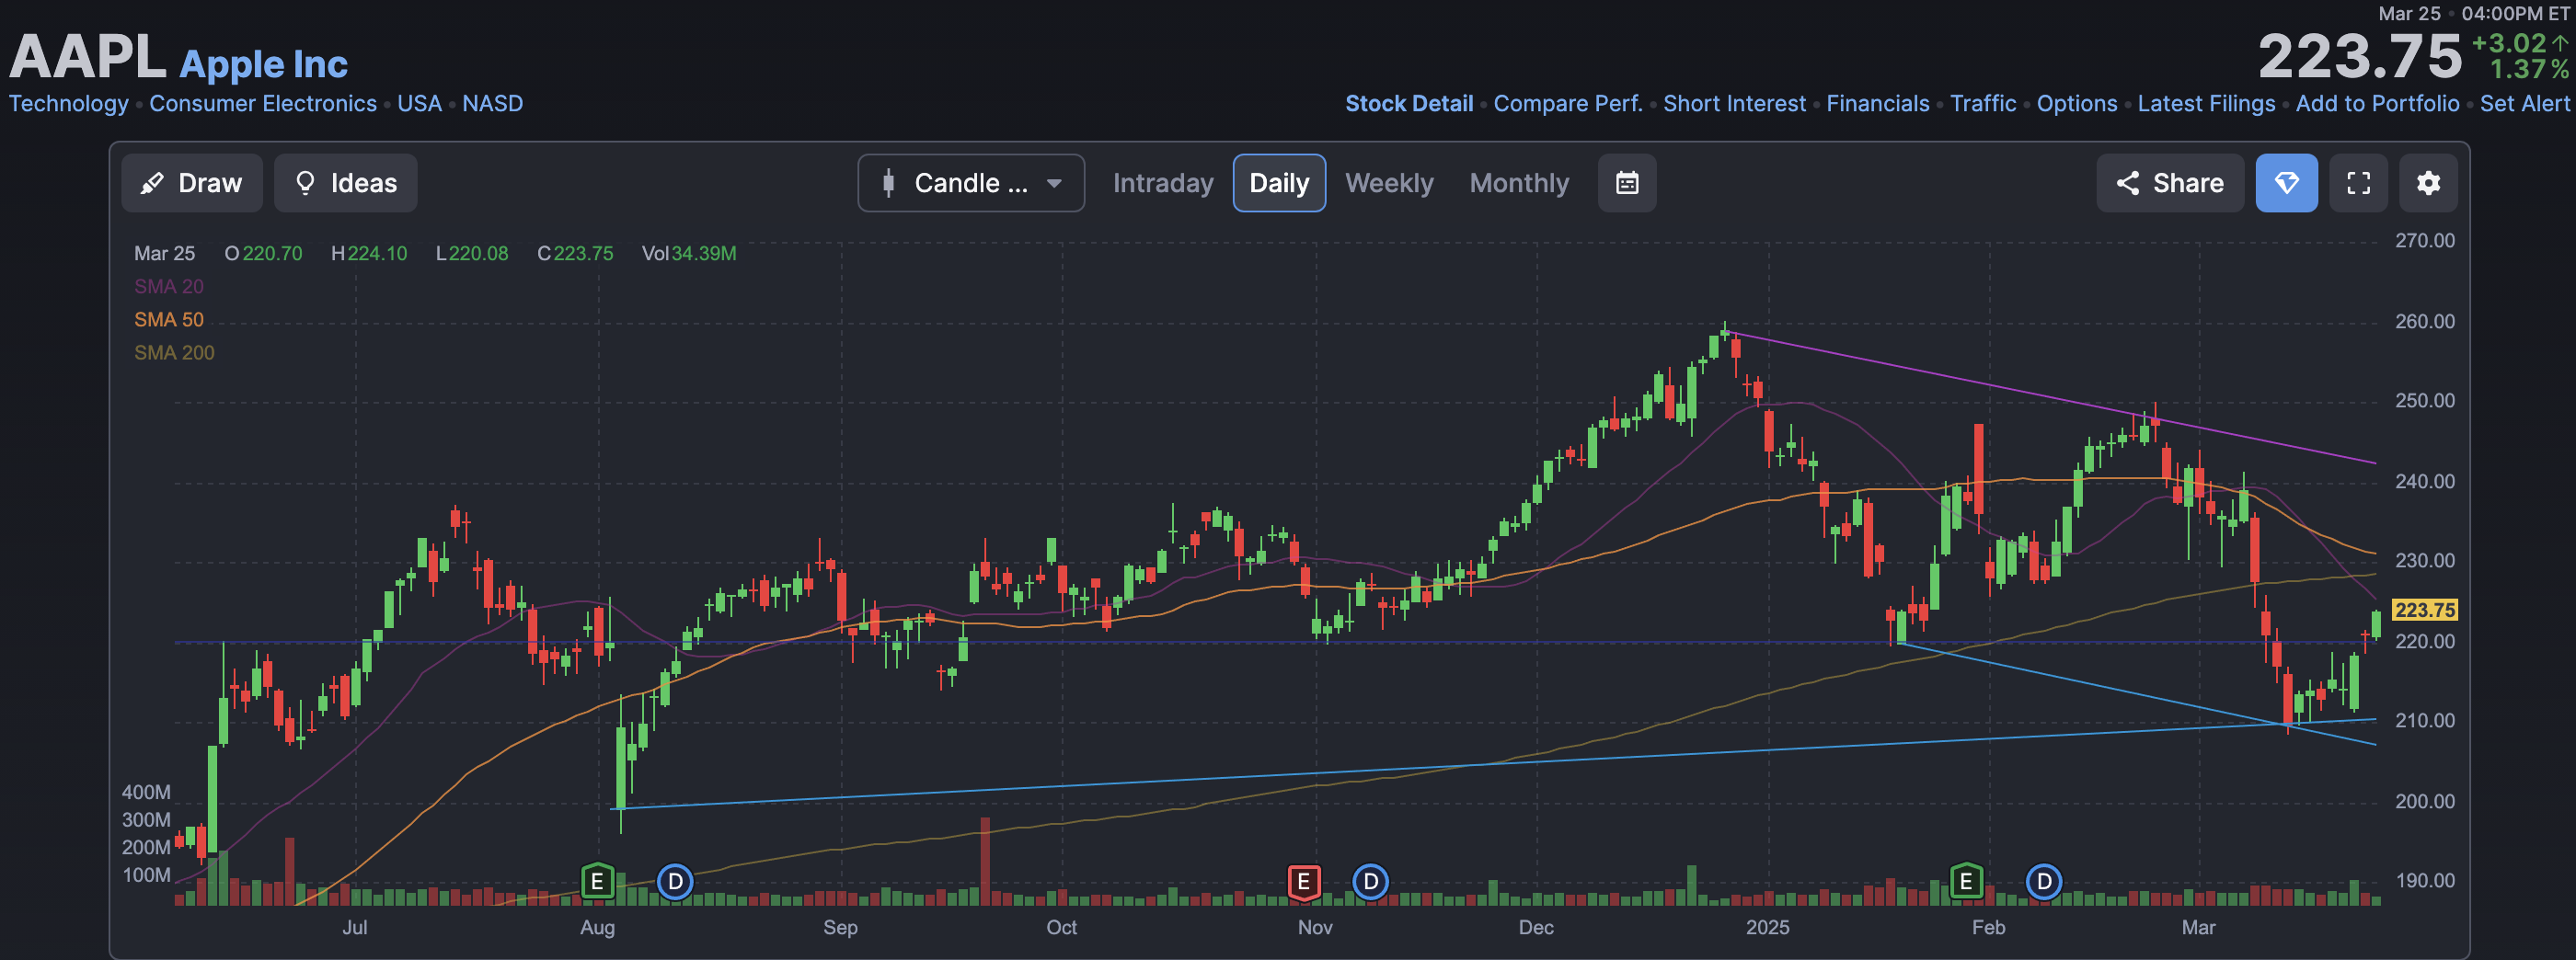Click the +3.02 price change indicator
The width and height of the screenshot is (2576, 960).
point(2519,43)
